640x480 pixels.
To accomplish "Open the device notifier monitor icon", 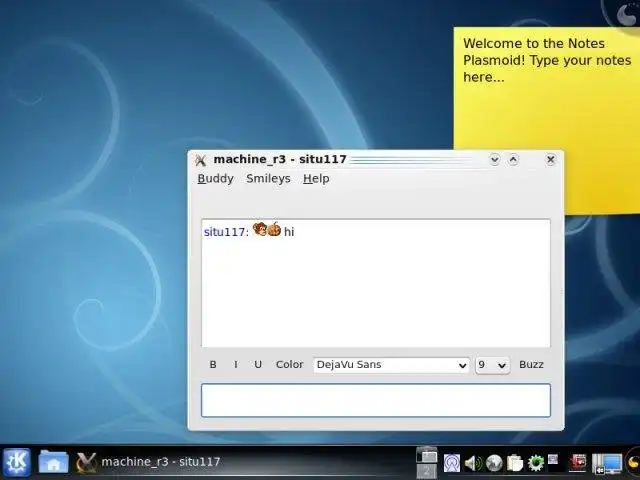I will 607,464.
